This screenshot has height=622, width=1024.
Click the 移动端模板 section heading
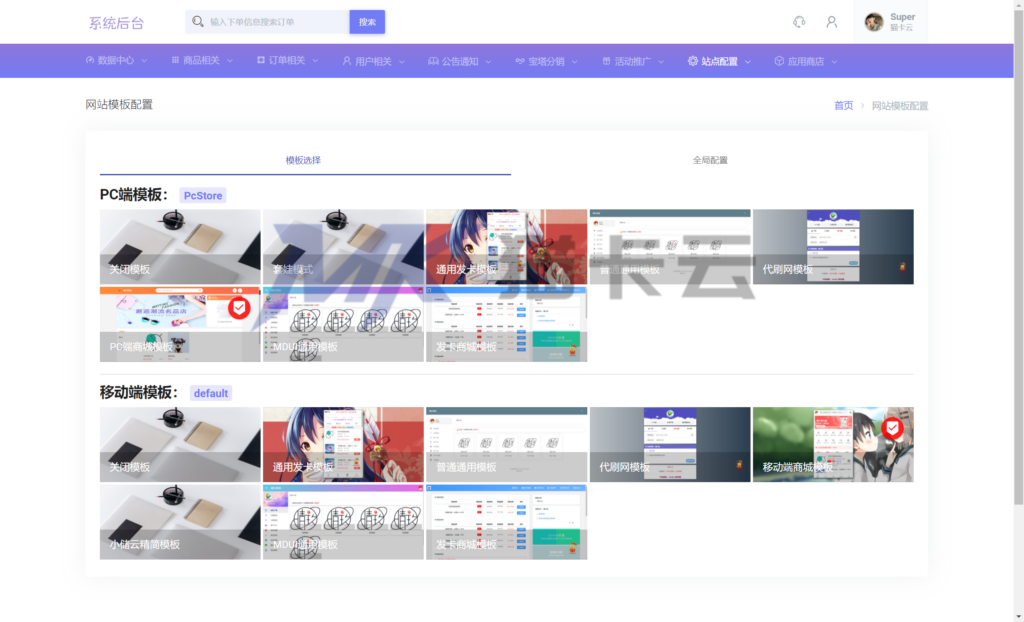point(139,393)
